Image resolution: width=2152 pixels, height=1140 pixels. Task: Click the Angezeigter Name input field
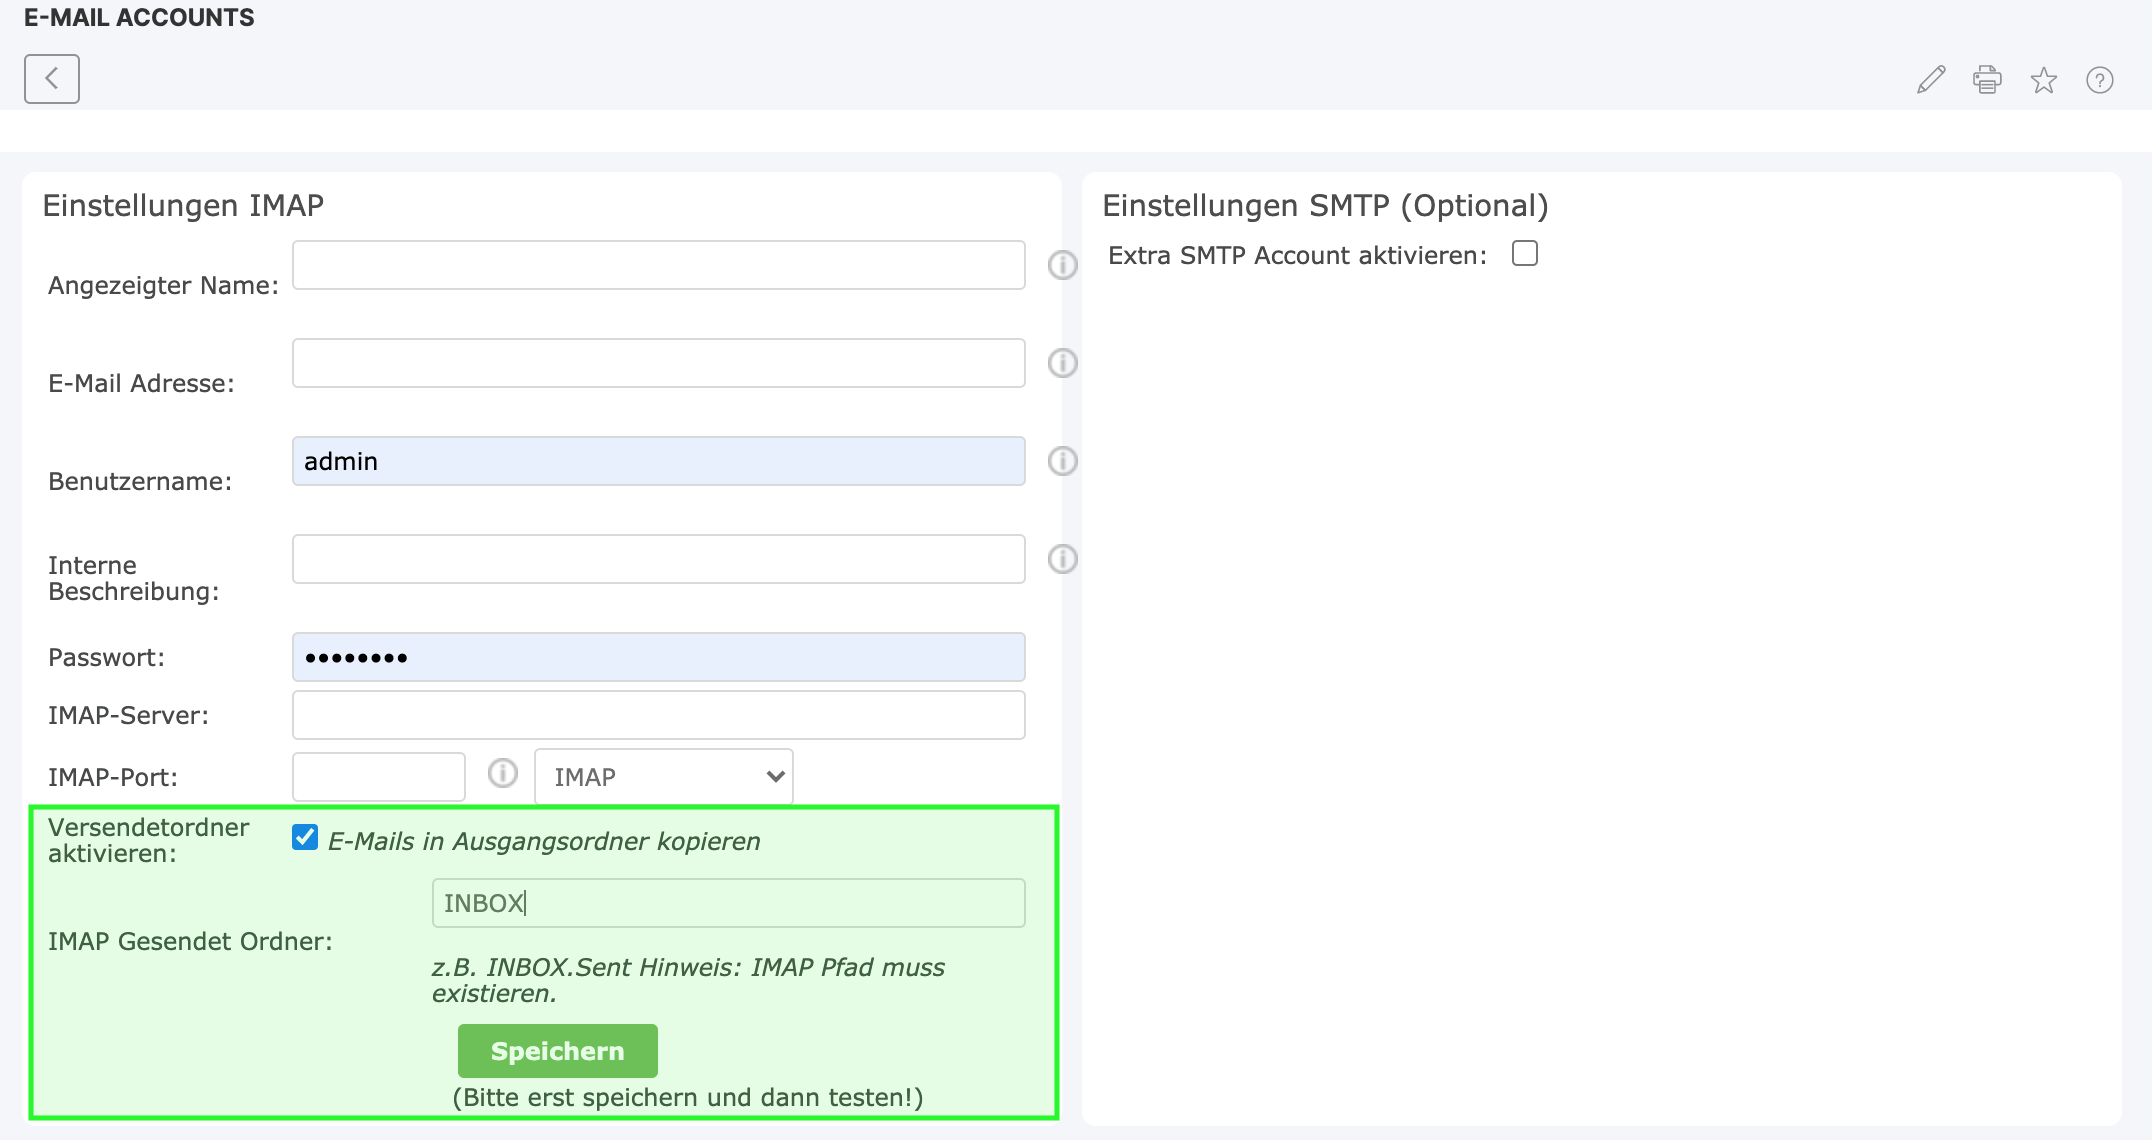(x=658, y=265)
